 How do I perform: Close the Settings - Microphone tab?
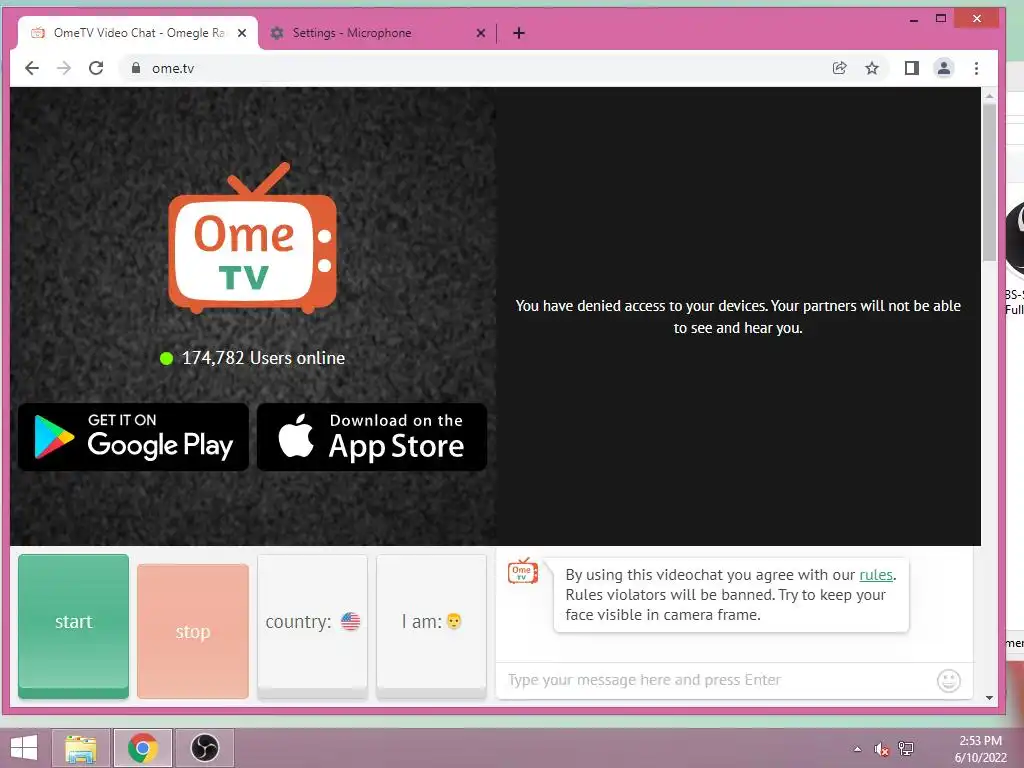(x=481, y=33)
